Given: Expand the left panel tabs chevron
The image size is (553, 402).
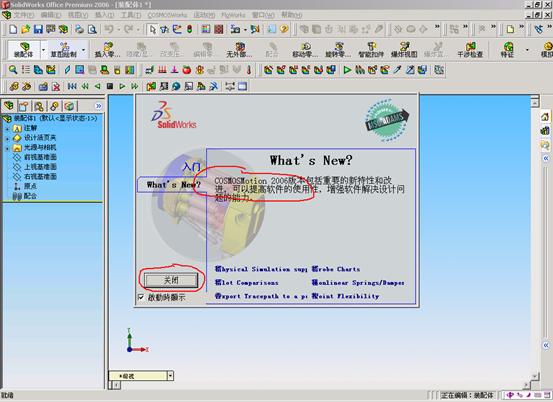Looking at the screenshot, I should click(98, 106).
